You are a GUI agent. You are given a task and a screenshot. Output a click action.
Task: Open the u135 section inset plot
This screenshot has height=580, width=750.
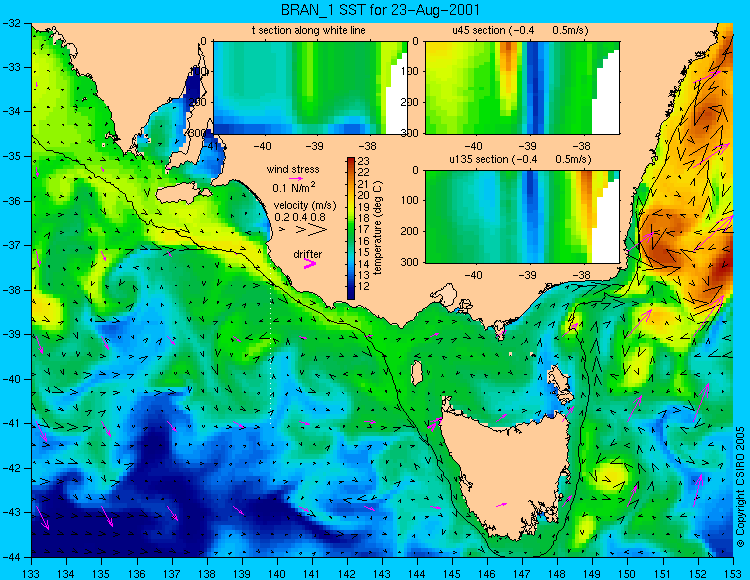tap(522, 217)
